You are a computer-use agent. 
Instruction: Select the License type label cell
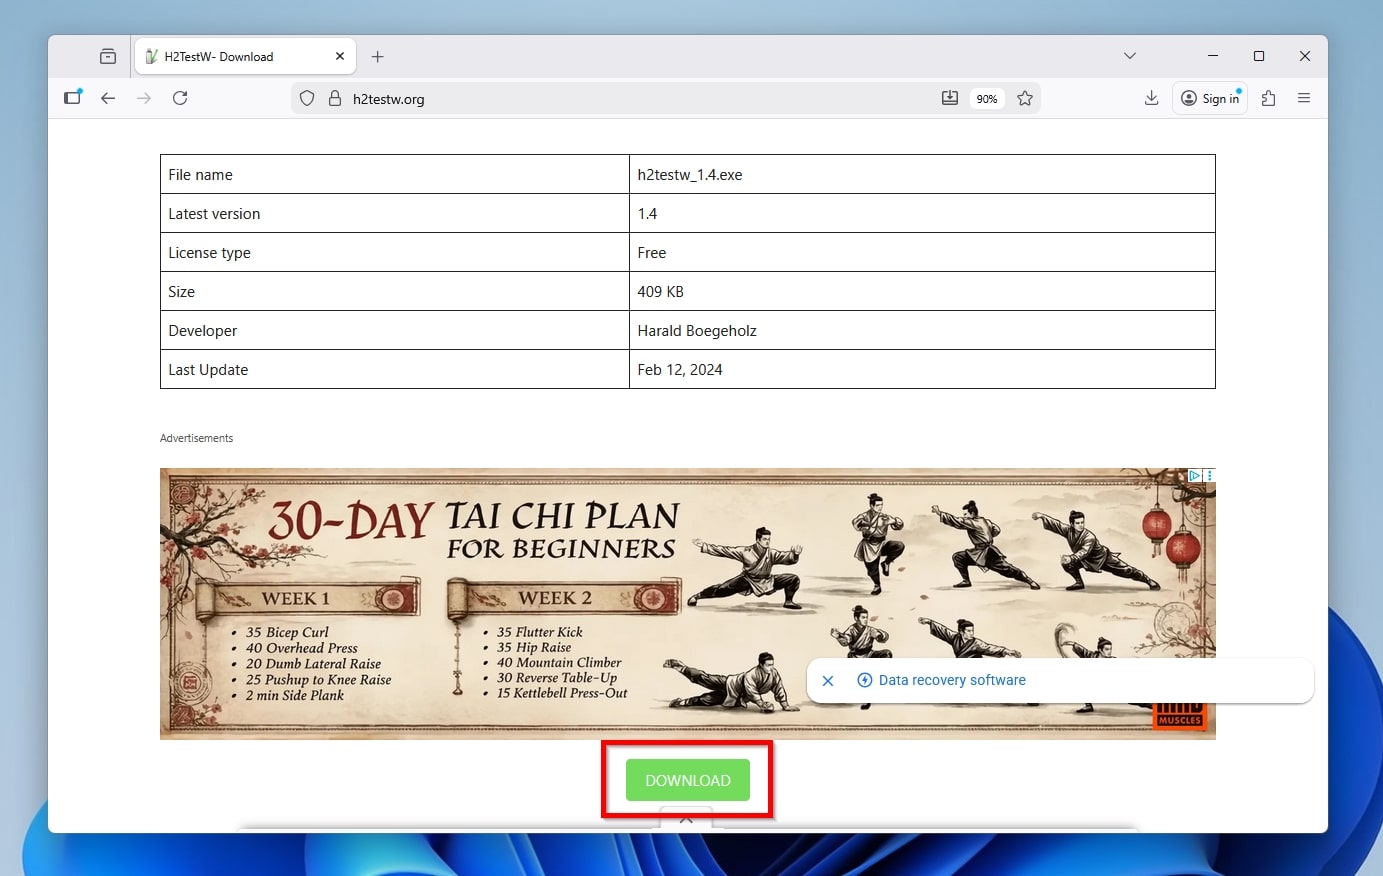[395, 252]
